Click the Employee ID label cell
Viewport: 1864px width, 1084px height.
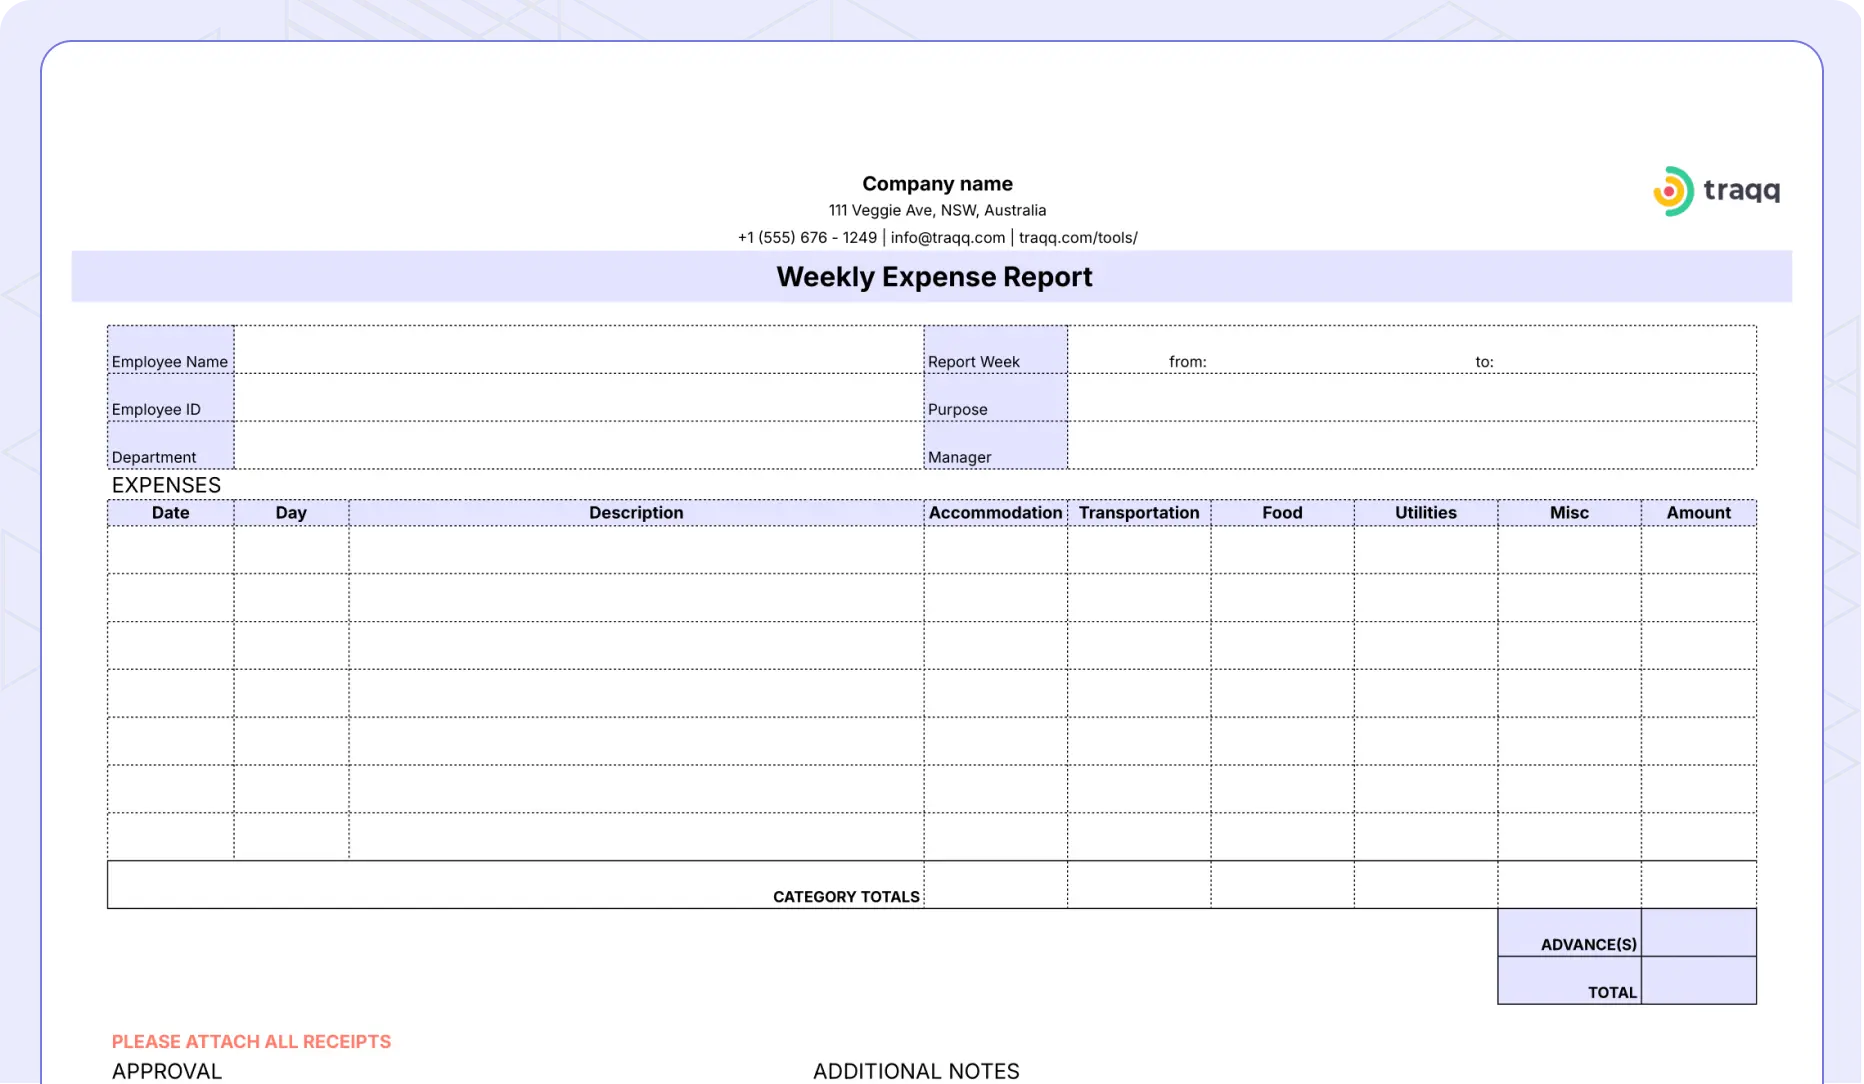[x=171, y=397]
